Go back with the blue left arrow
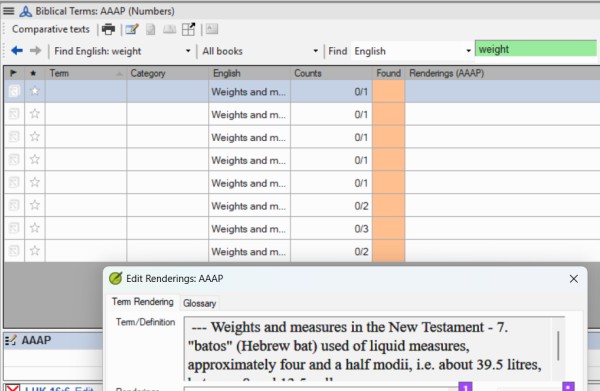Image resolution: width=600 pixels, height=391 pixels. [x=17, y=51]
